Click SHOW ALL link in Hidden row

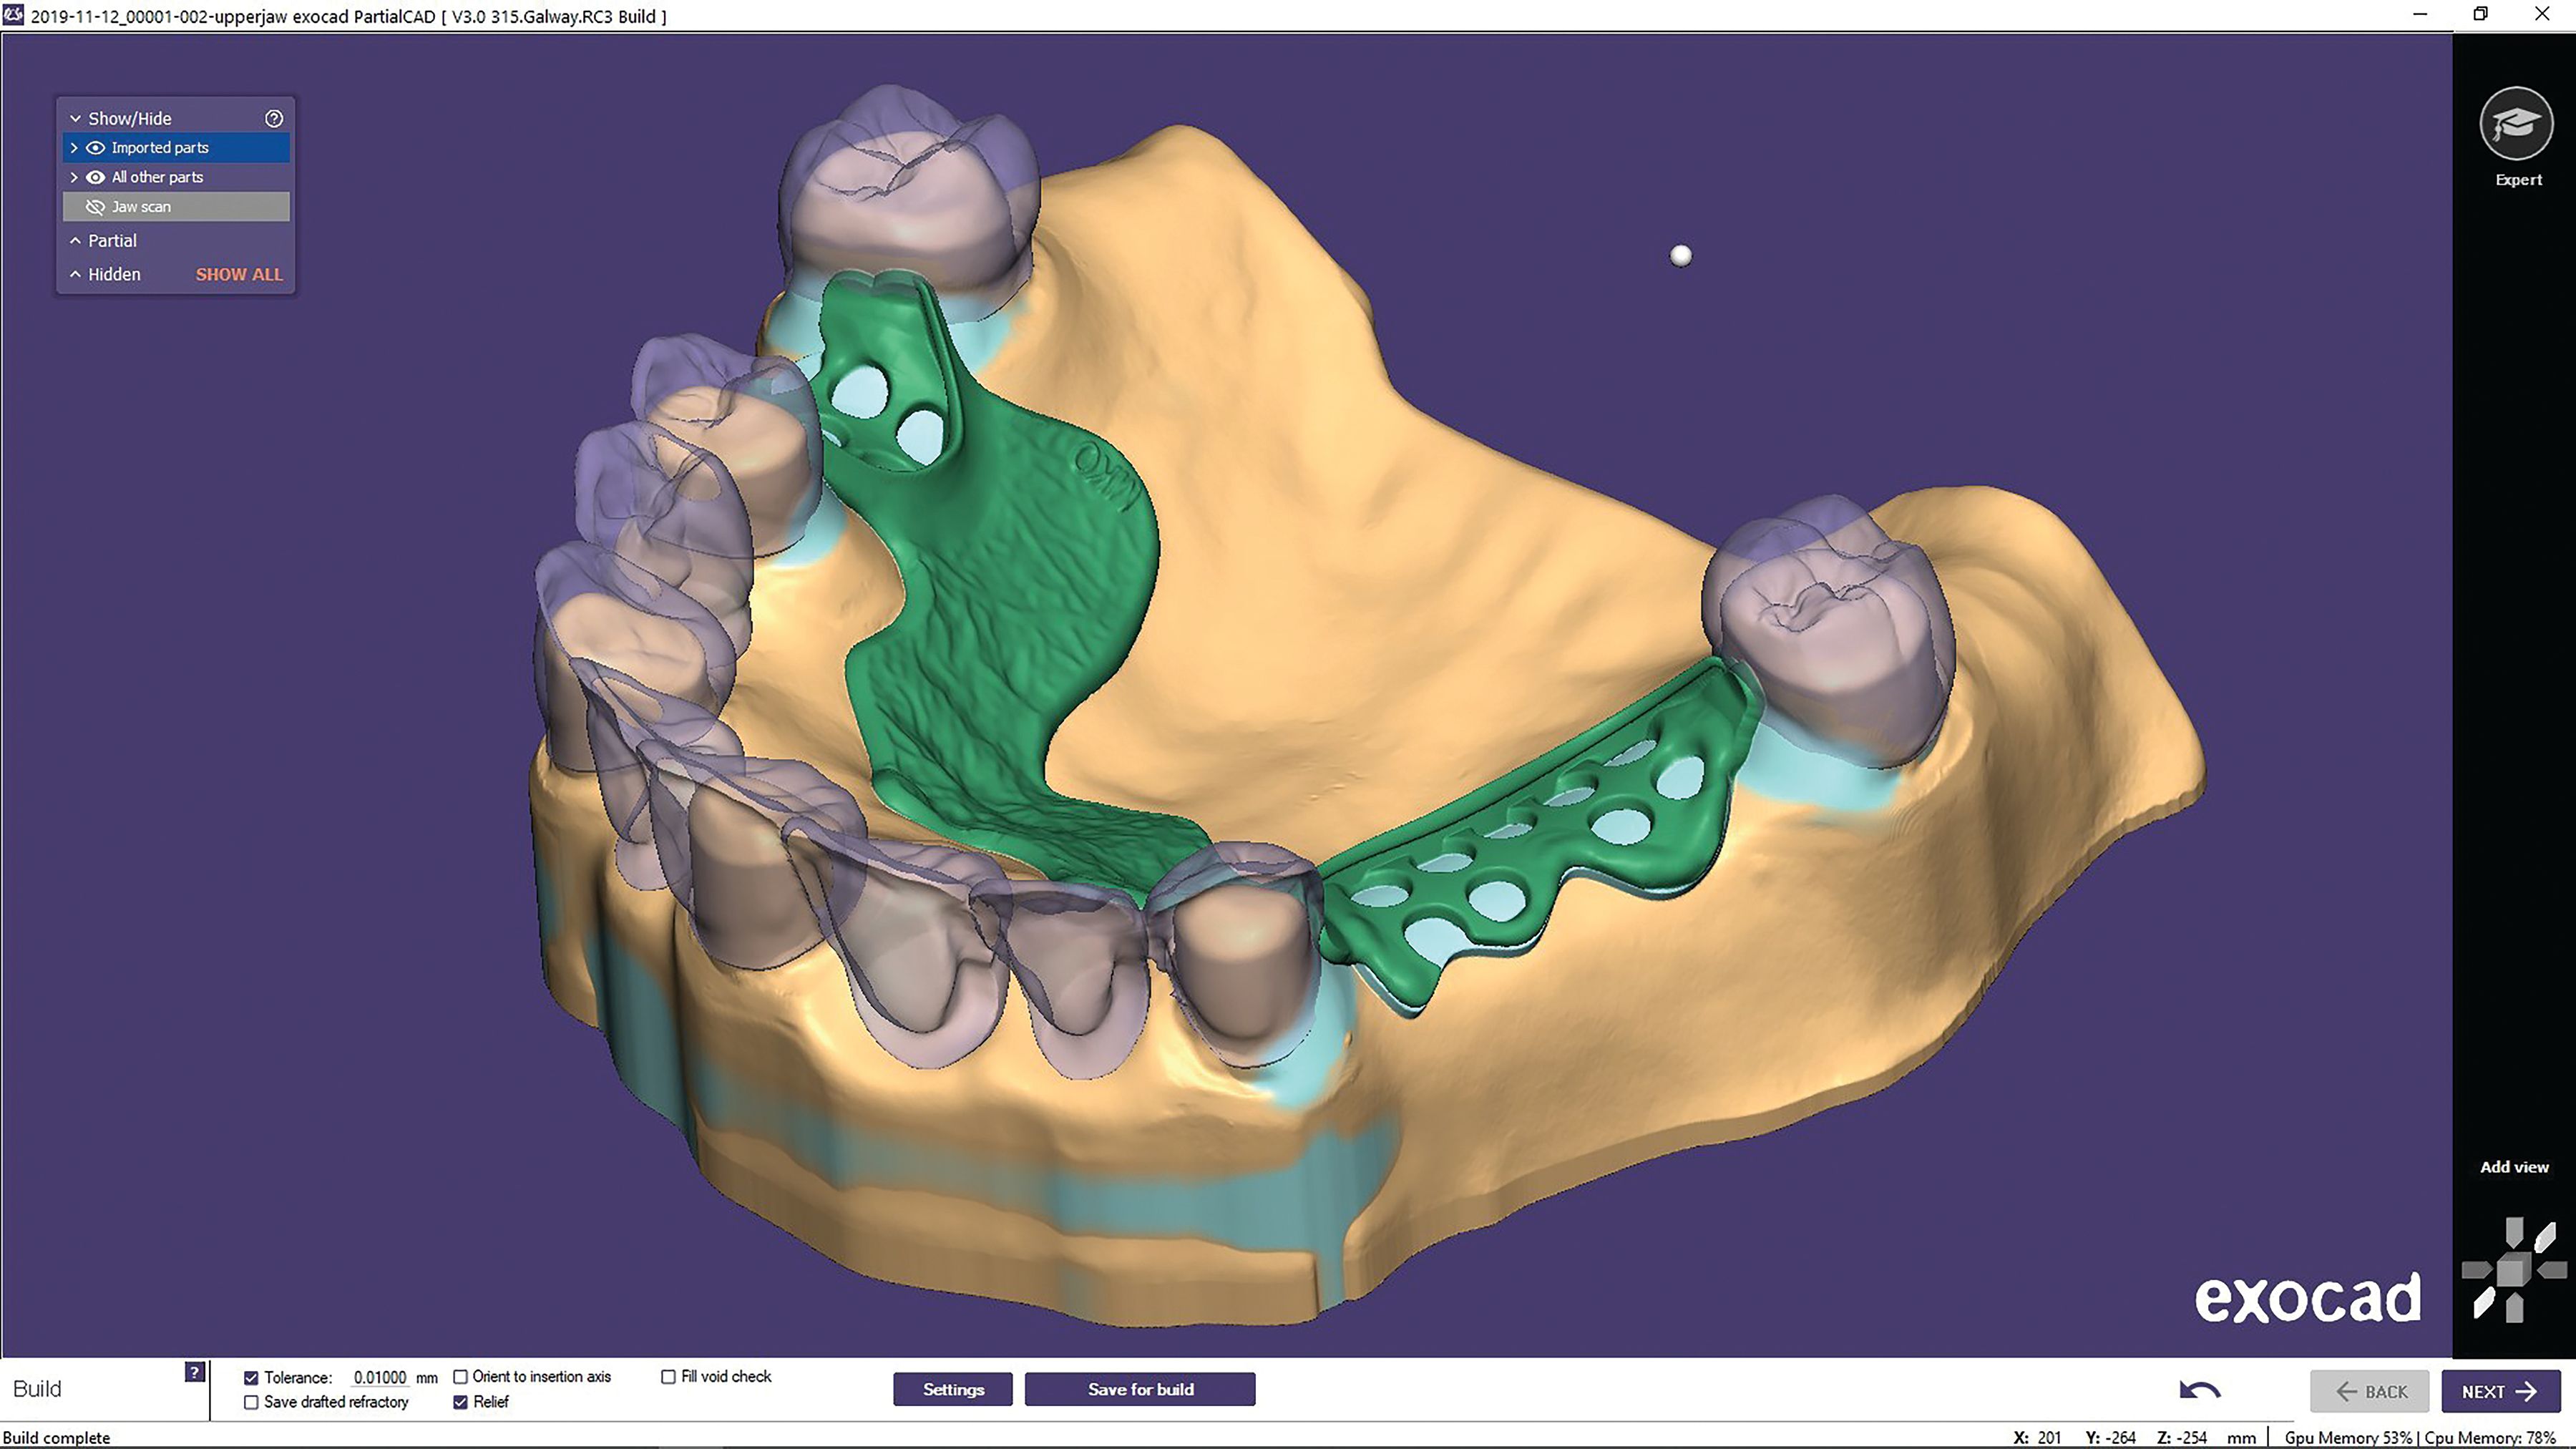coord(239,274)
